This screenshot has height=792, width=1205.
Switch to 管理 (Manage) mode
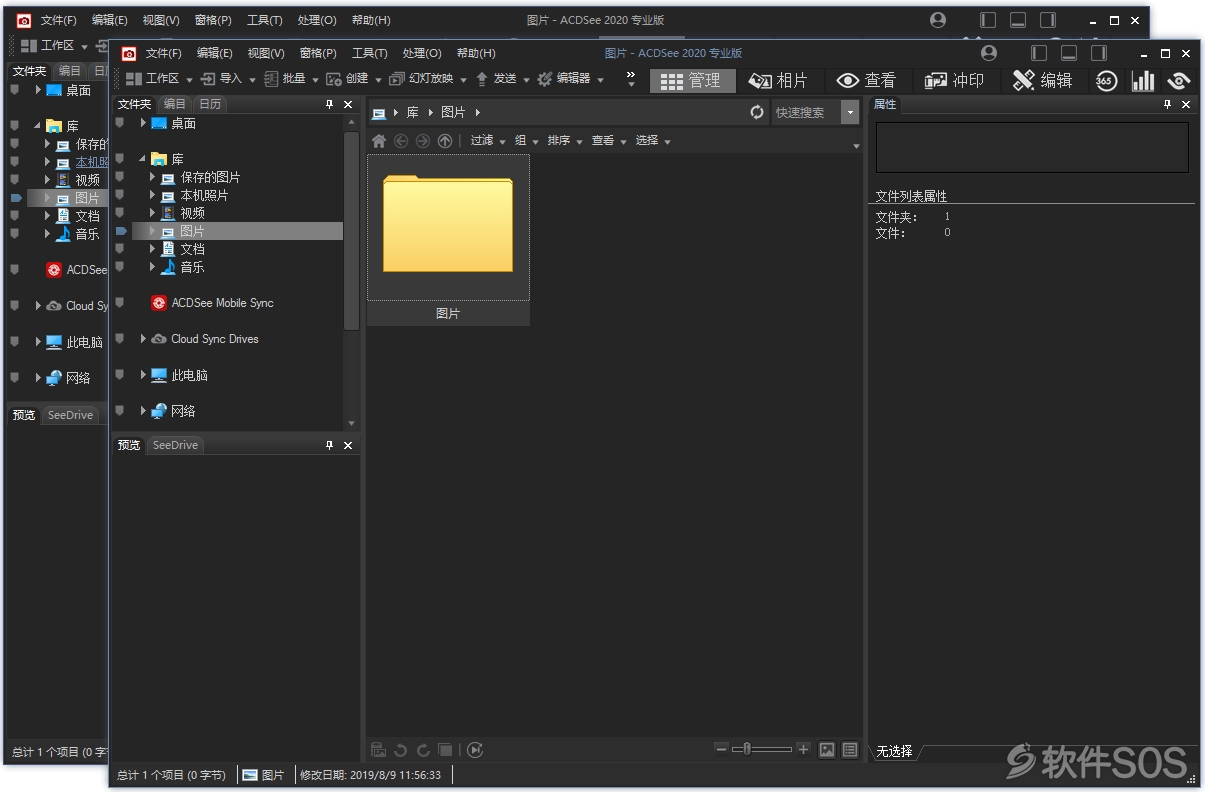coord(692,81)
